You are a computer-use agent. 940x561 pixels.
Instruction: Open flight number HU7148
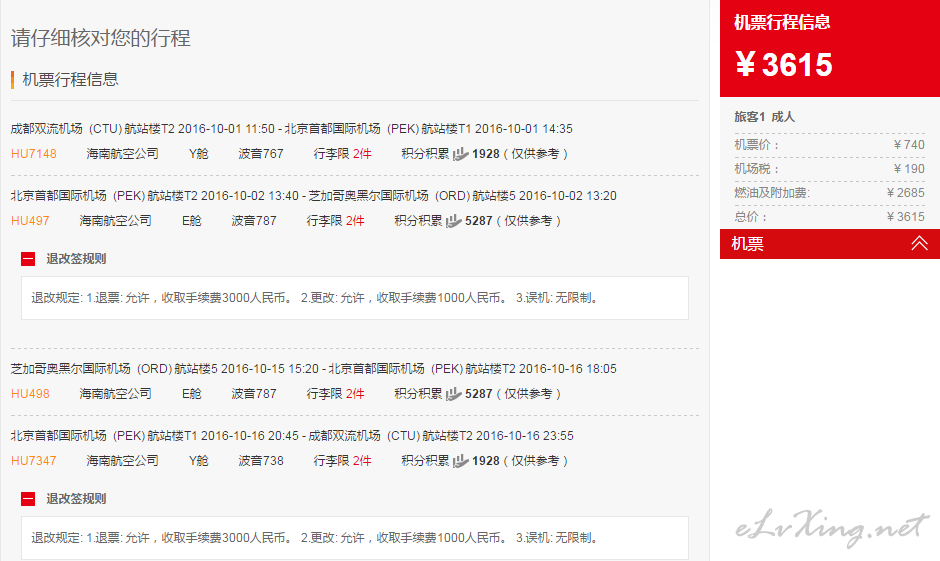34,154
